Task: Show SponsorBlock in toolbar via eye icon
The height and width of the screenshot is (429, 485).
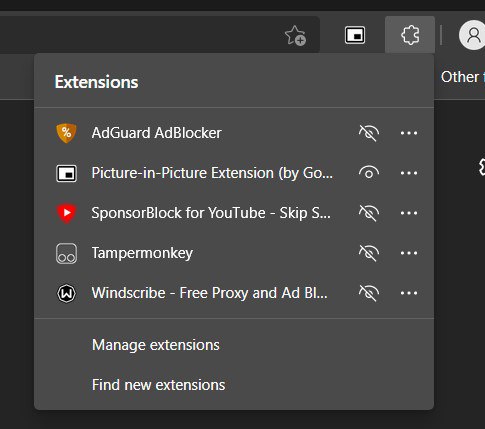Action: pos(369,213)
